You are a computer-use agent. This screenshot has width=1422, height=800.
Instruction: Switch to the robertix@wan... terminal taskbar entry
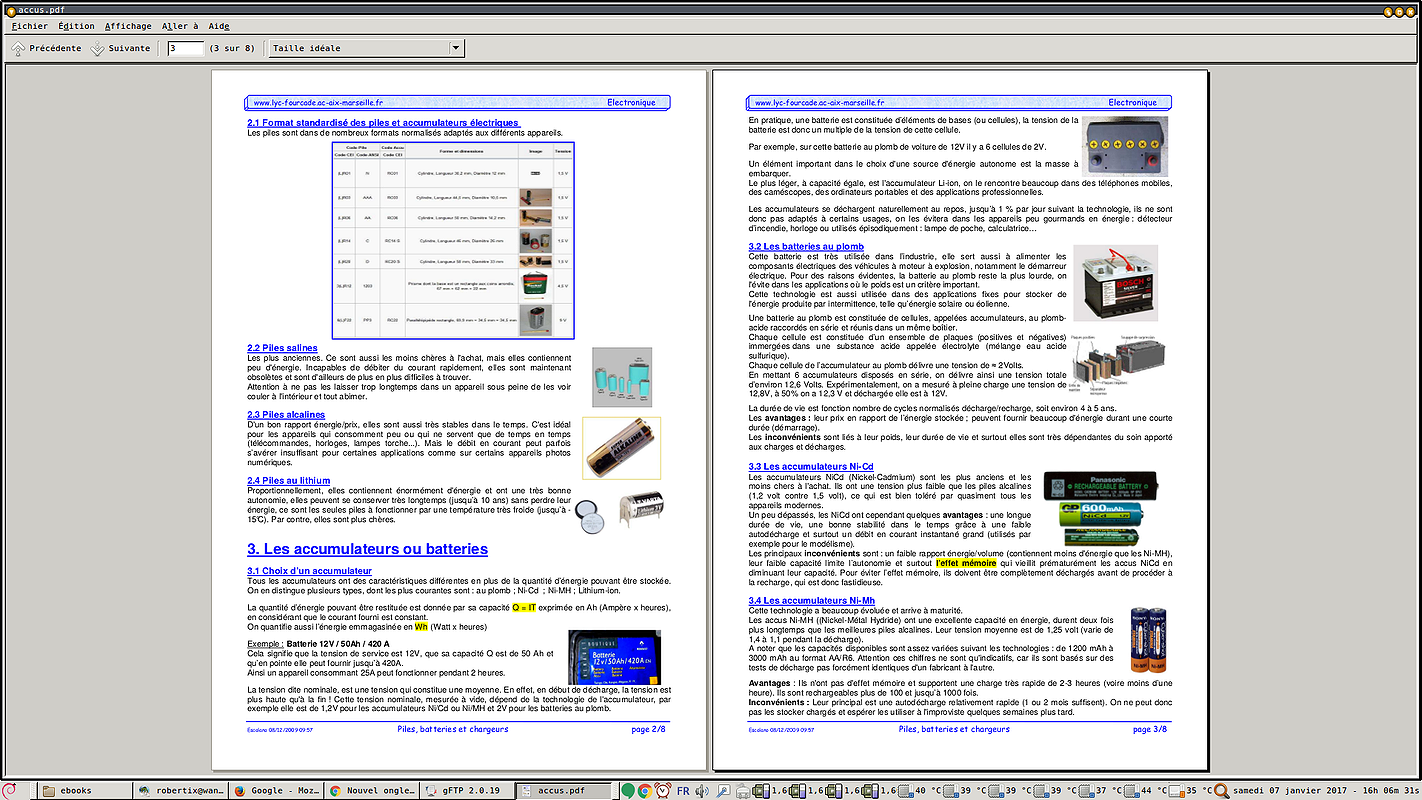click(181, 790)
